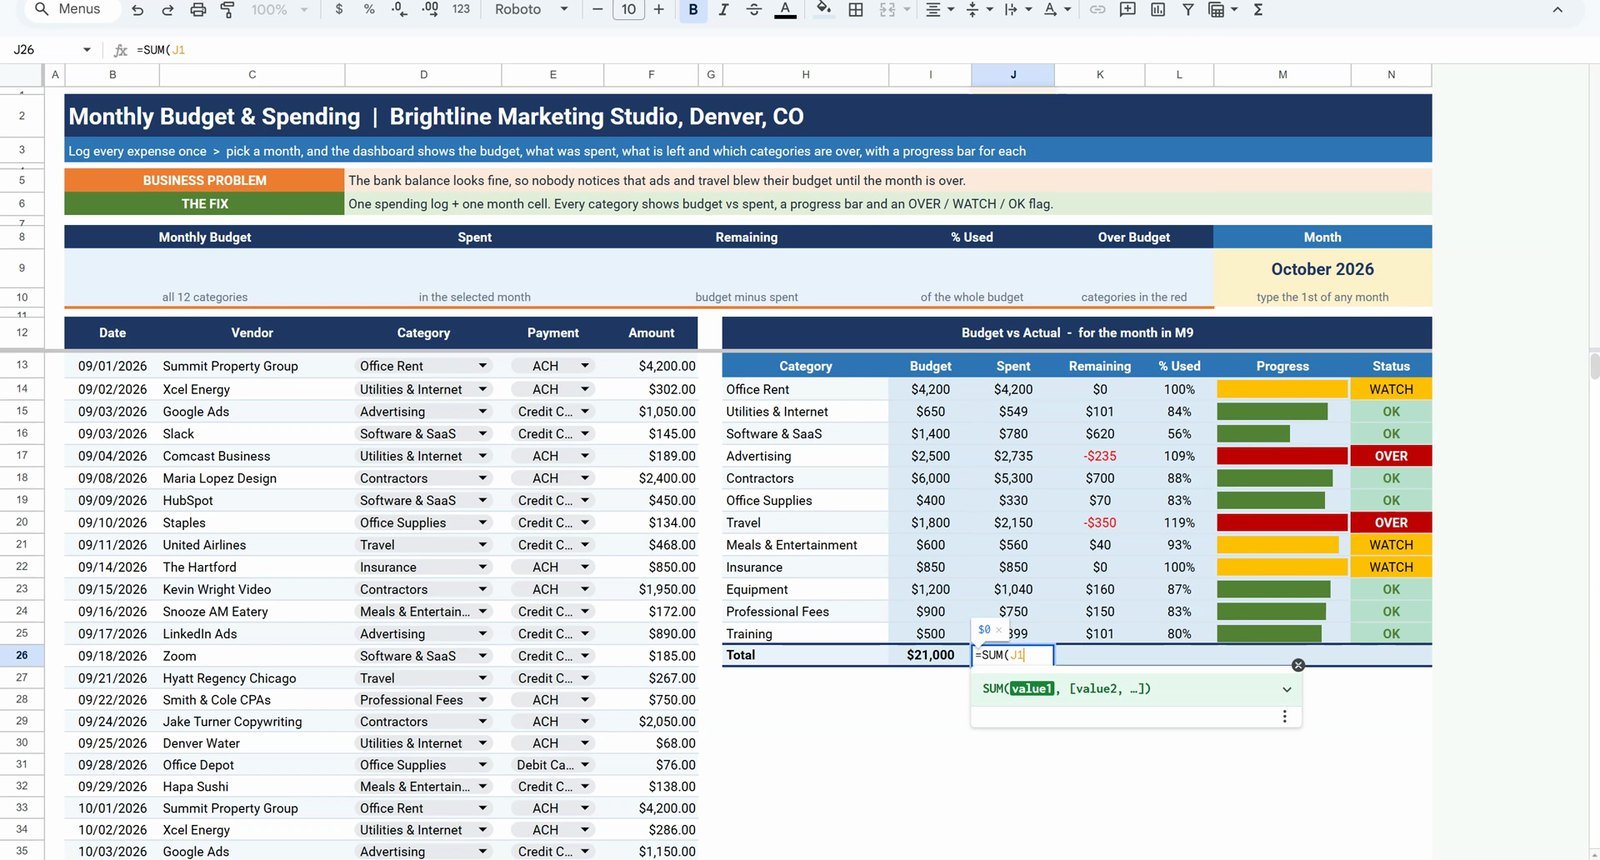Close the SUM formula help popup
Viewport: 1600px width, 860px height.
point(1298,665)
